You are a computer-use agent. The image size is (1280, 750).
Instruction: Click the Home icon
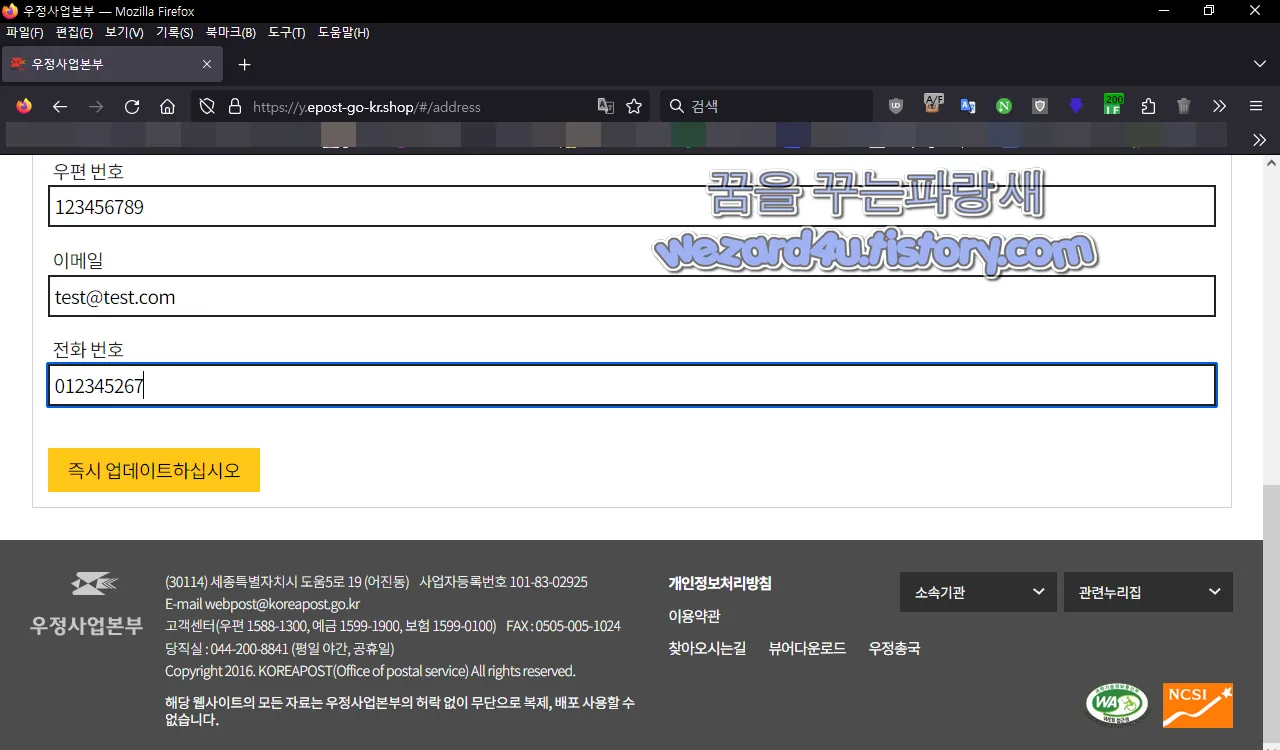tap(167, 105)
